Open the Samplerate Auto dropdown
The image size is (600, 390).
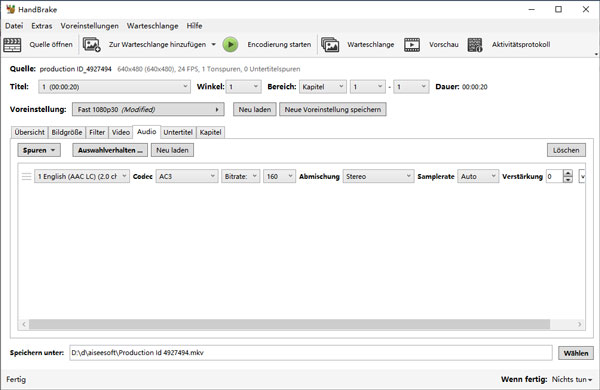coord(478,176)
